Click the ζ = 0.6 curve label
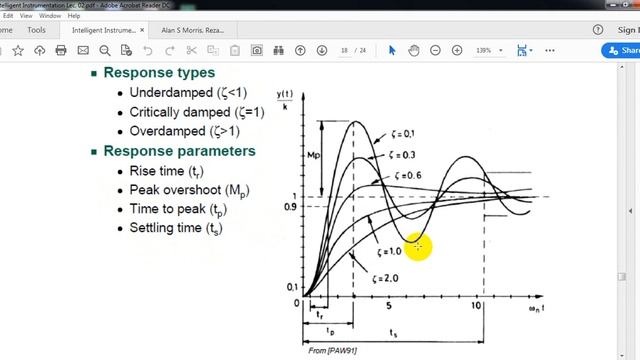 click(408, 176)
